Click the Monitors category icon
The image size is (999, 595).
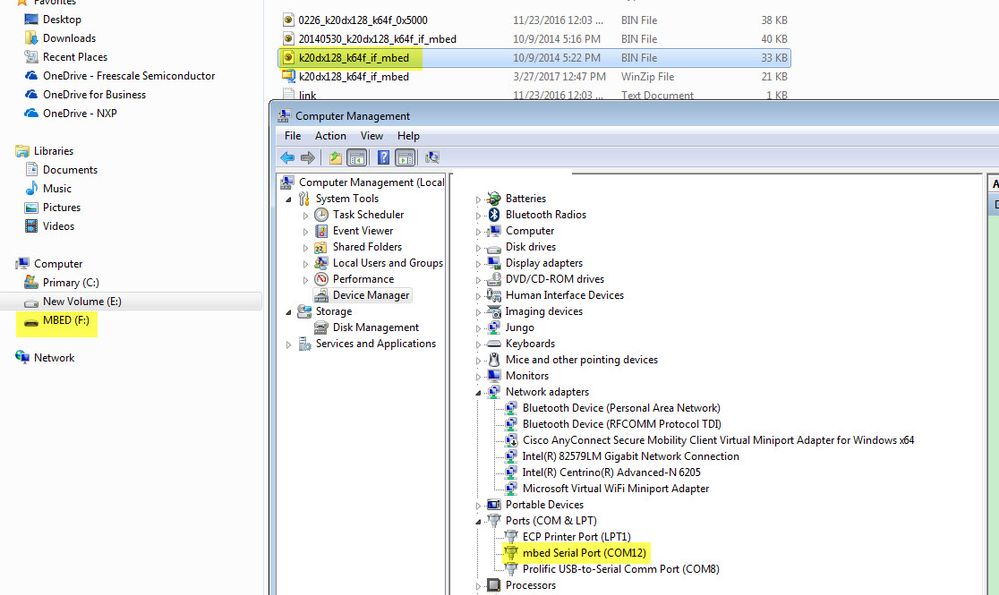click(493, 376)
